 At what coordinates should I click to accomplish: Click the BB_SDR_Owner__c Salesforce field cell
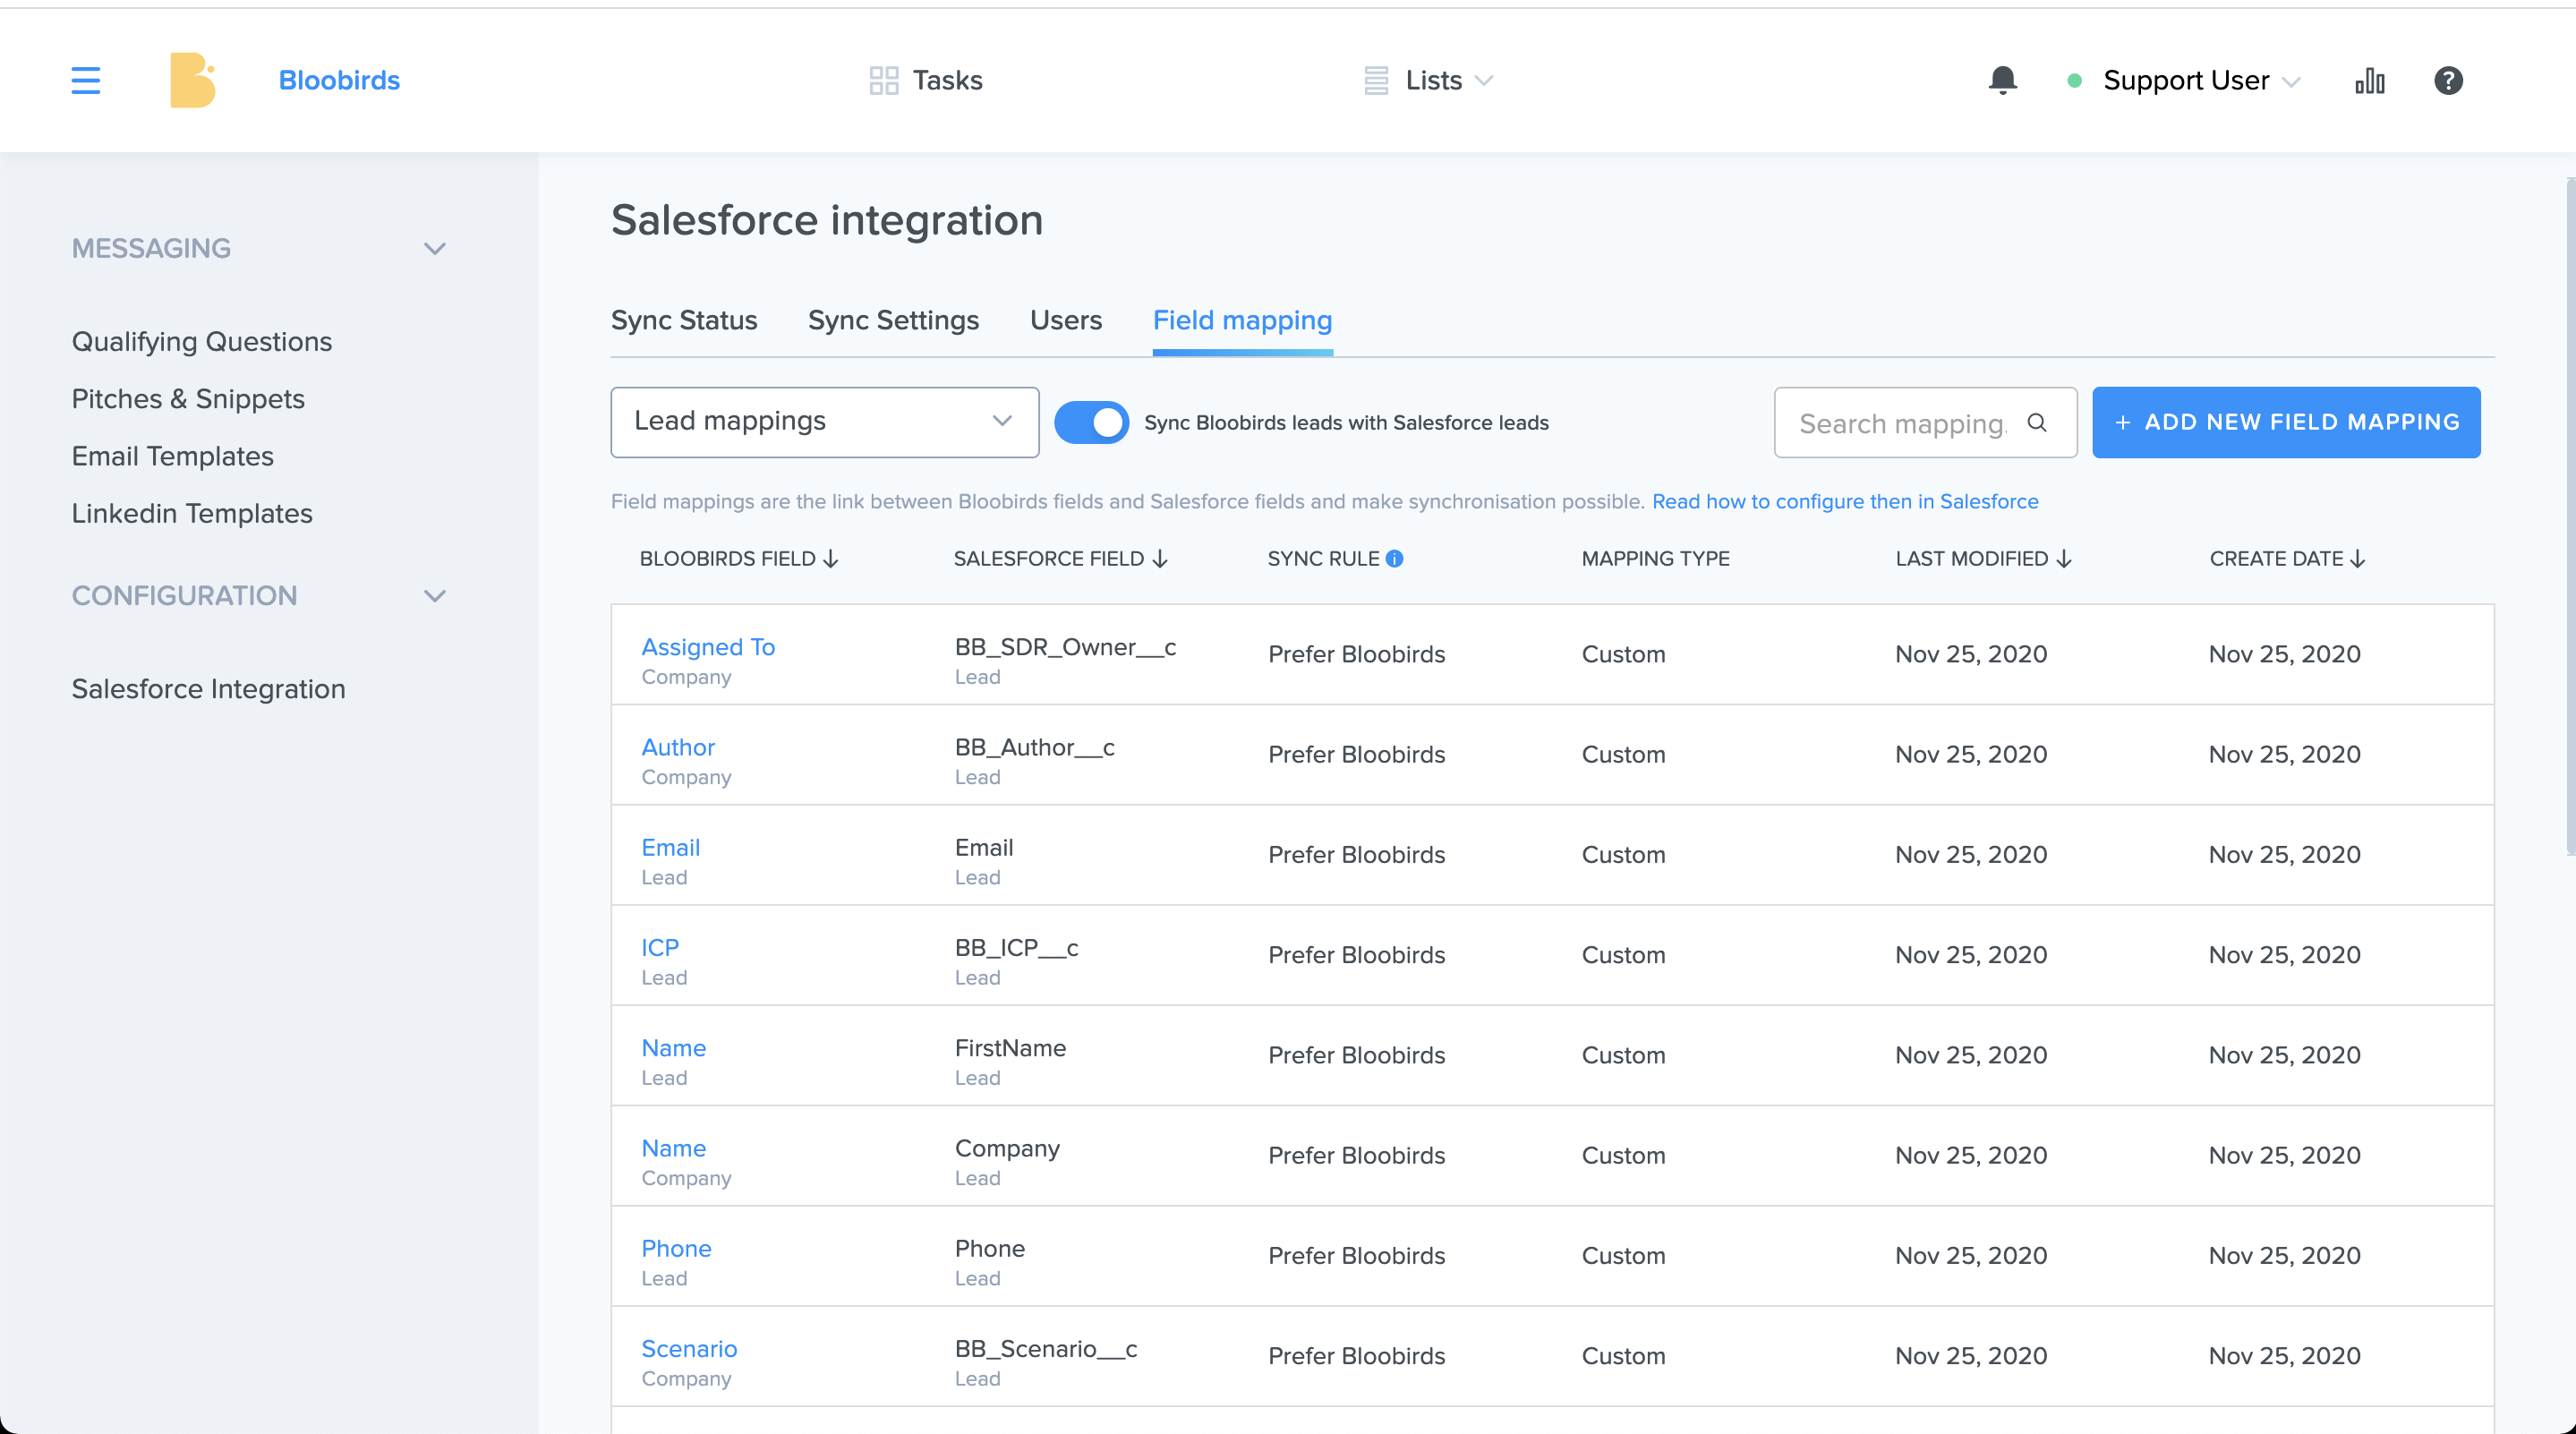1065,647
